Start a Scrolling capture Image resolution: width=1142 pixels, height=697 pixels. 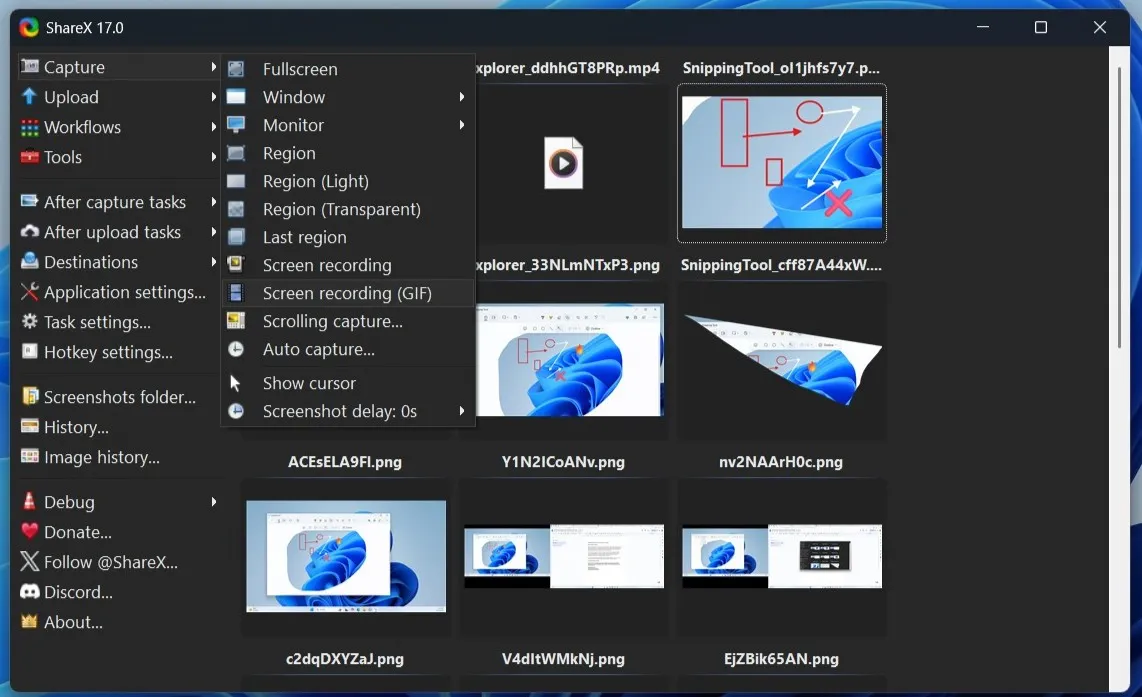pyautogui.click(x=332, y=321)
